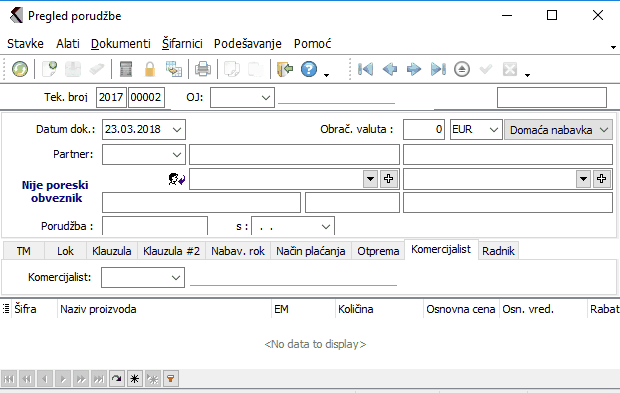Click the Osnovna cena column header
The height and width of the screenshot is (393, 620).
461,309
